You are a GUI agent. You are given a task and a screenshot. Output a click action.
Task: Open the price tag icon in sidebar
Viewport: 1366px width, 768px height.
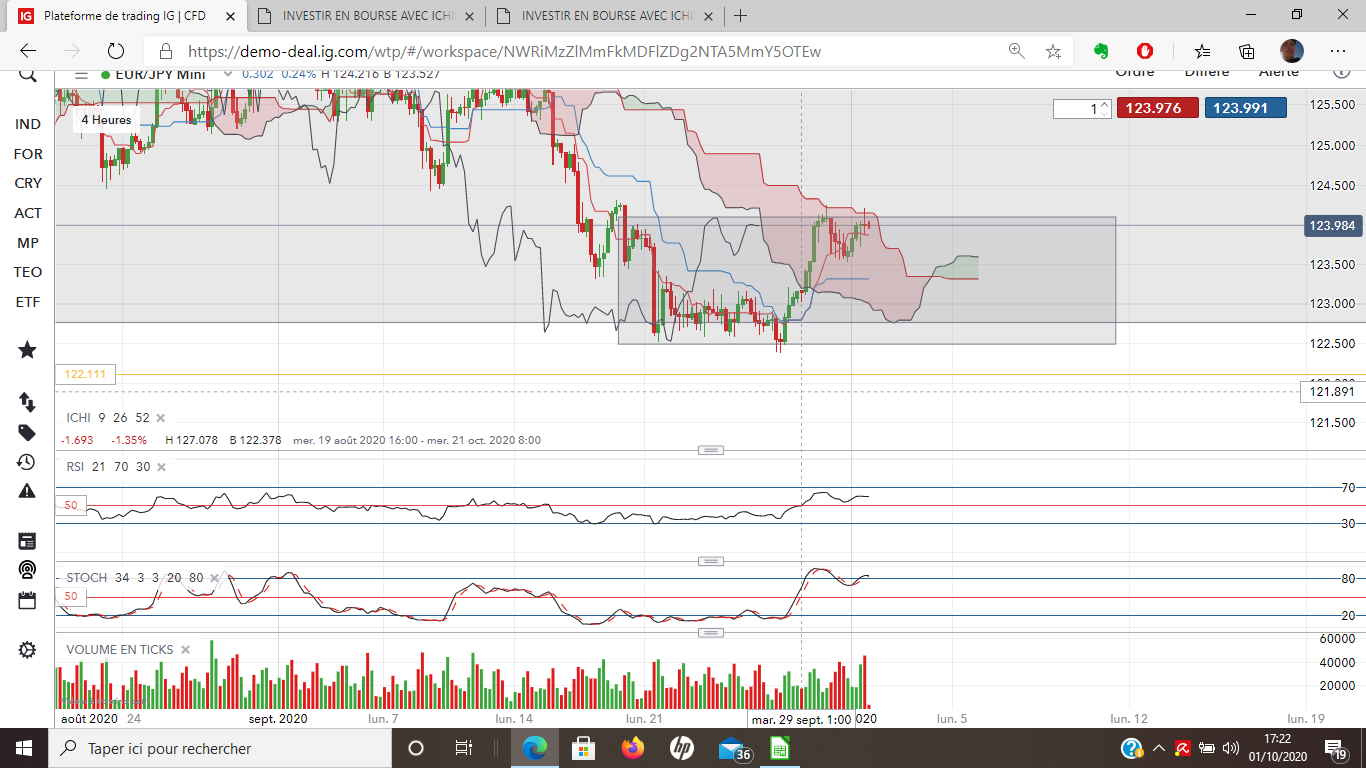tap(27, 433)
